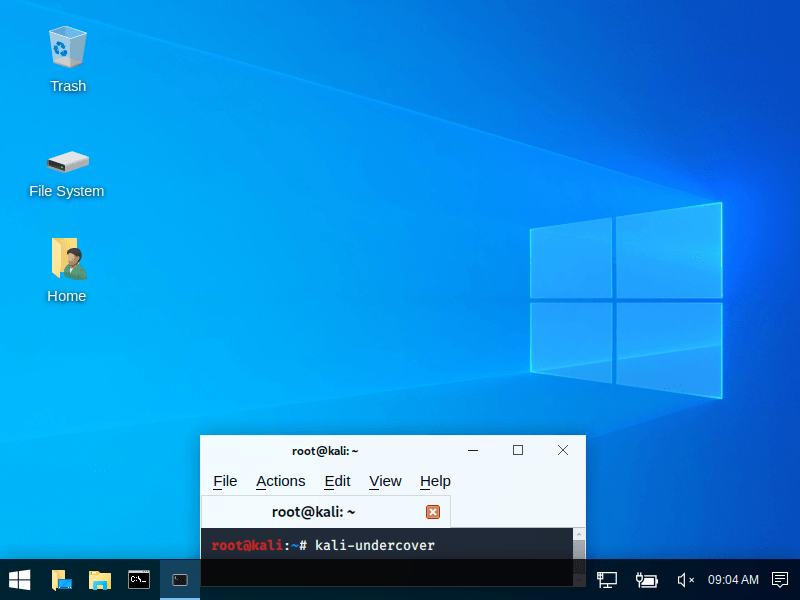800x600 pixels.
Task: Open the terminal Actions menu
Action: (x=281, y=481)
